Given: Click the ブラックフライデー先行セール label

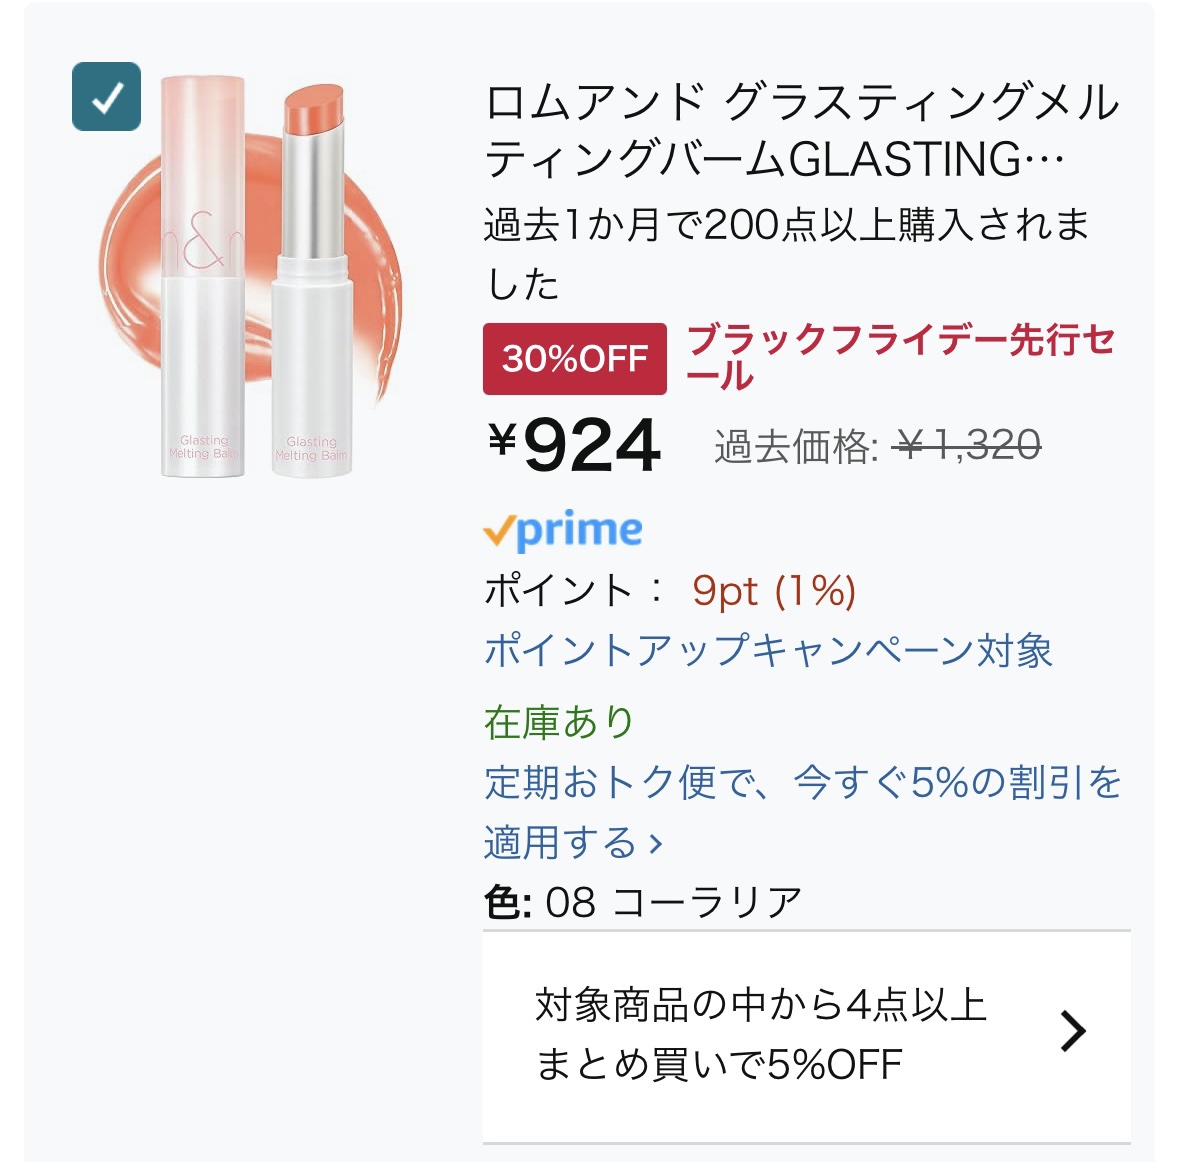Looking at the screenshot, I should [x=900, y=357].
